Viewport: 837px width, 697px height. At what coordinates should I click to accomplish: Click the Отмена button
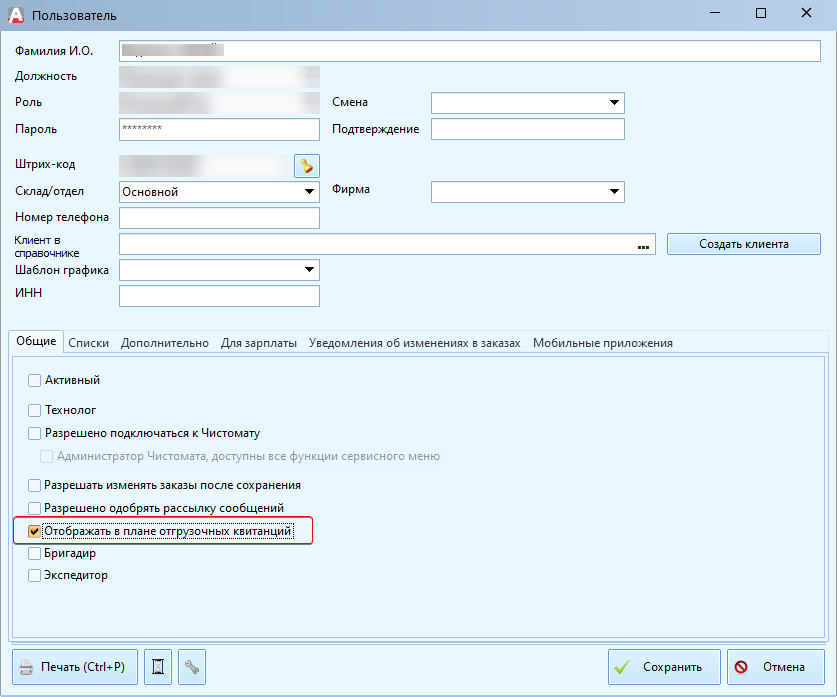[776, 667]
